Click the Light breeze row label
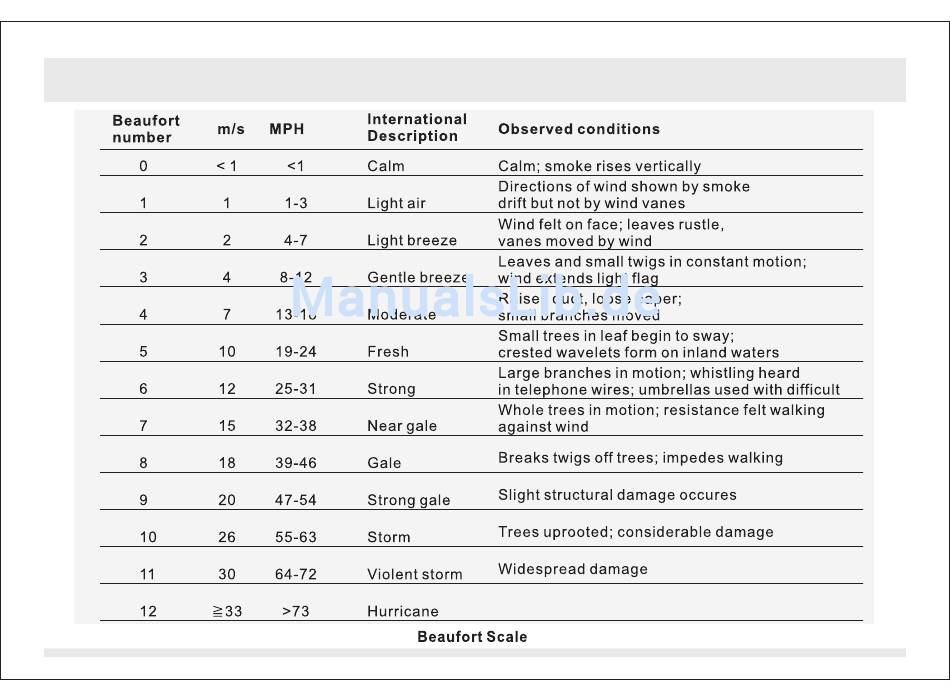The width and height of the screenshot is (950, 700). pyautogui.click(x=412, y=241)
